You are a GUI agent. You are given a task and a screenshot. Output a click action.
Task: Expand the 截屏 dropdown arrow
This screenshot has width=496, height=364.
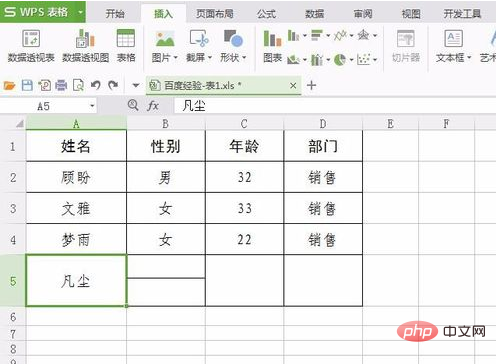[x=210, y=58]
